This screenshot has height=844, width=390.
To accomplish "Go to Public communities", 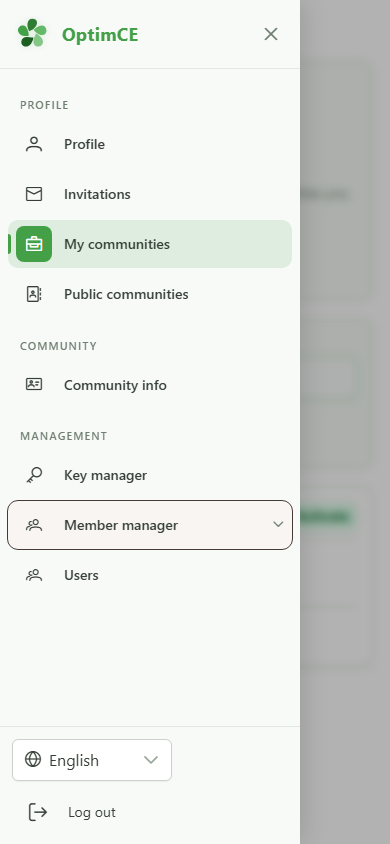I will (x=150, y=294).
